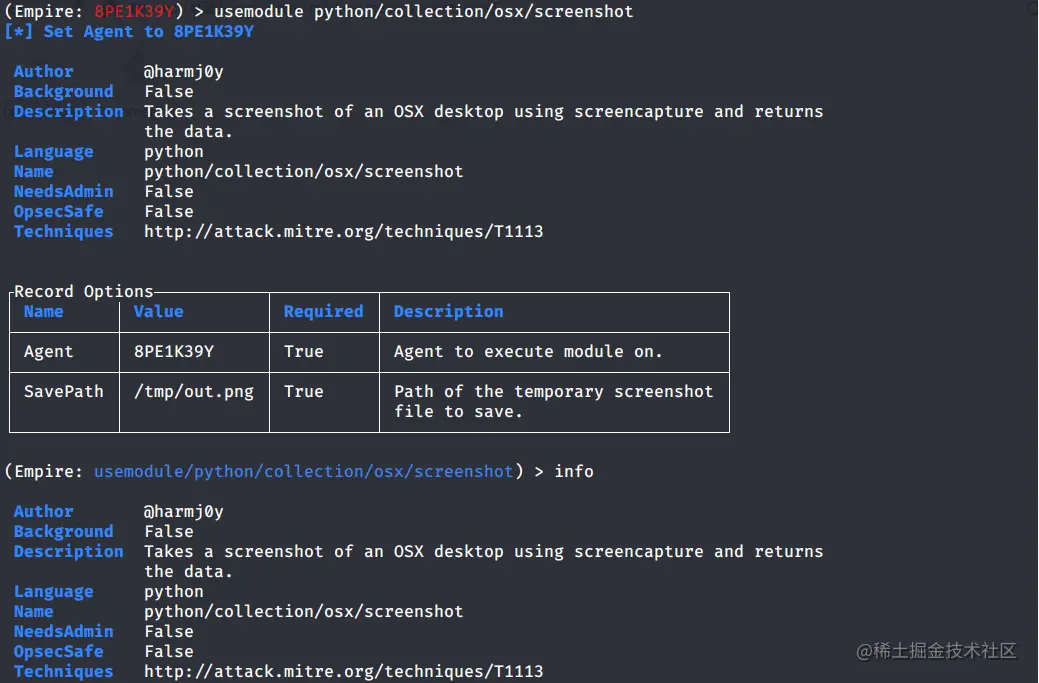Click the second OpsecSafe label near bottom
This screenshot has height=683, width=1039.
point(58,651)
